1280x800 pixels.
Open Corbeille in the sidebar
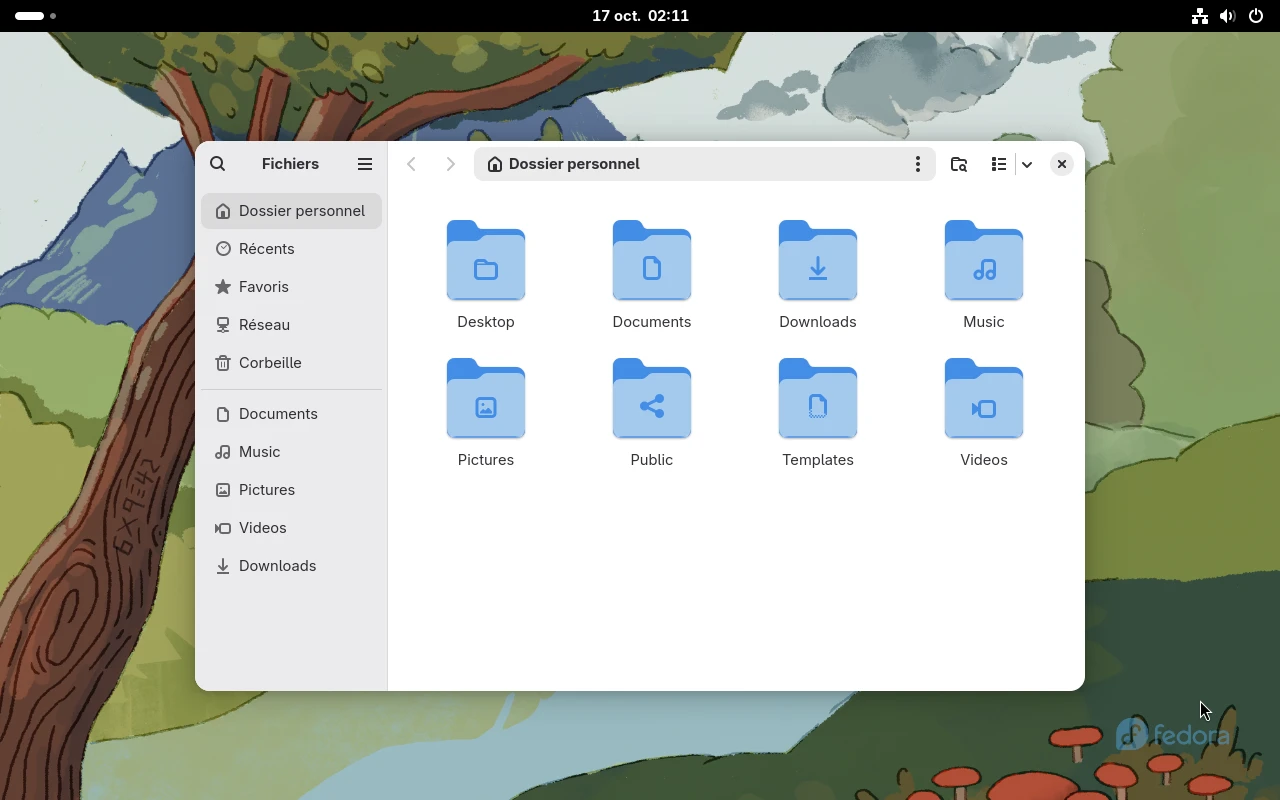(291, 363)
